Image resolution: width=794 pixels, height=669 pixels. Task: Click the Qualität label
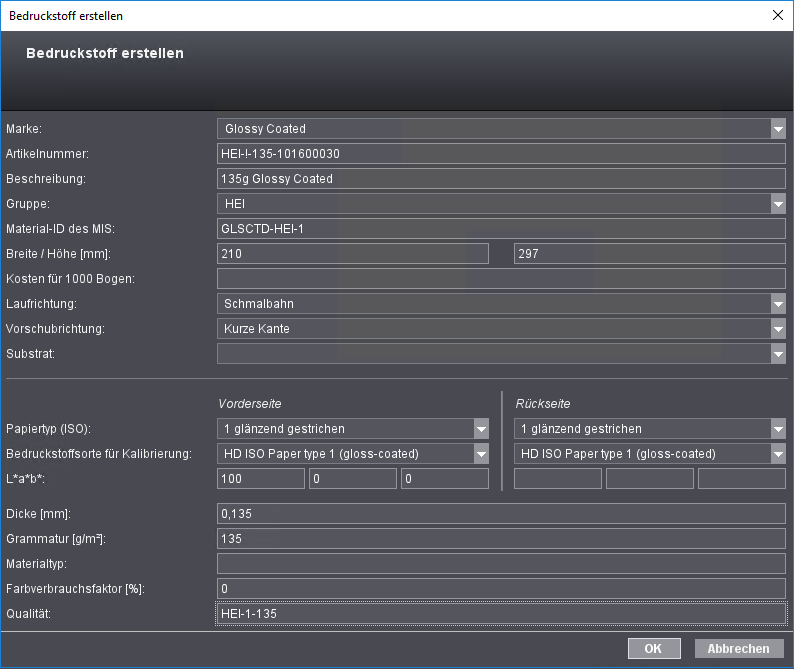click(x=28, y=614)
